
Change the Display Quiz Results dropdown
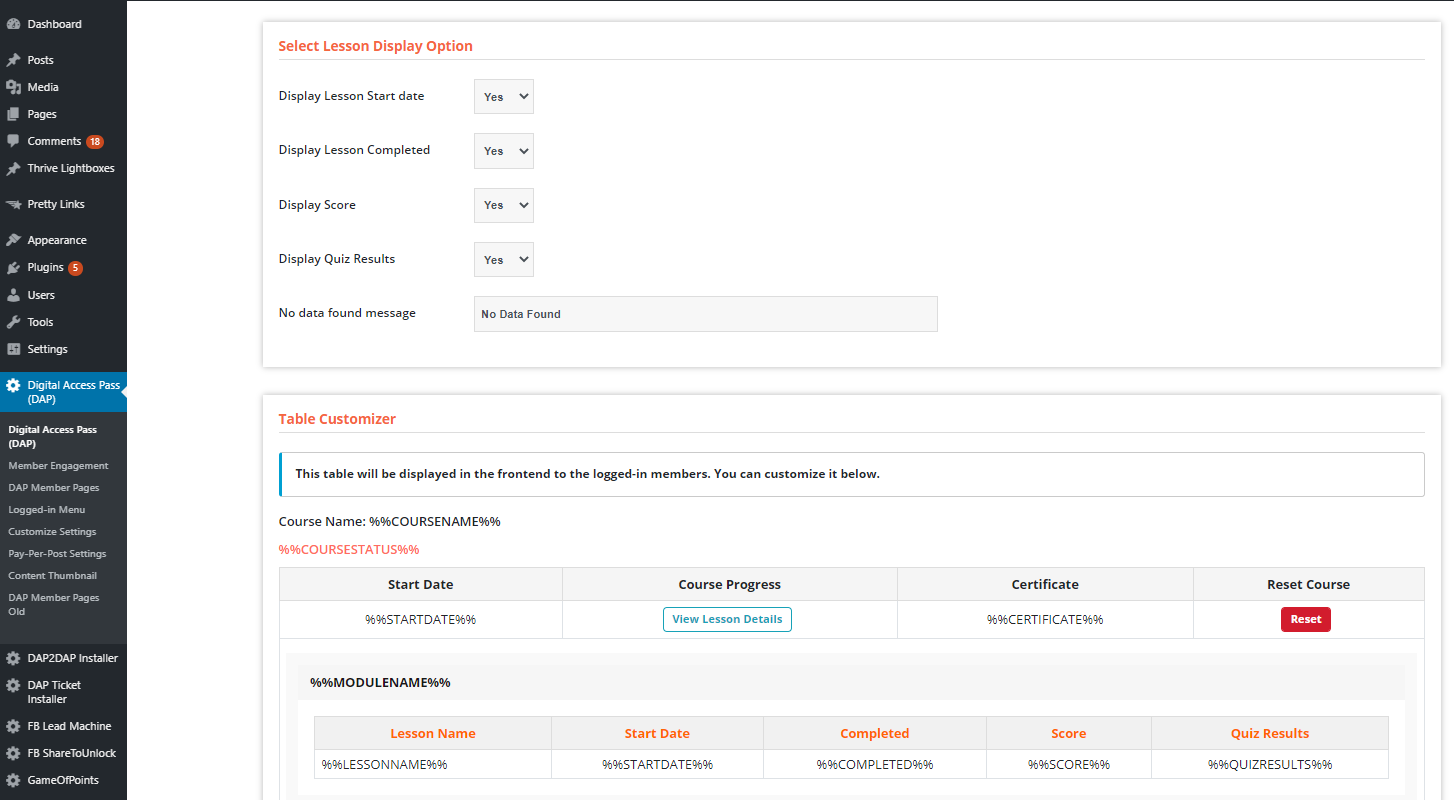click(503, 259)
